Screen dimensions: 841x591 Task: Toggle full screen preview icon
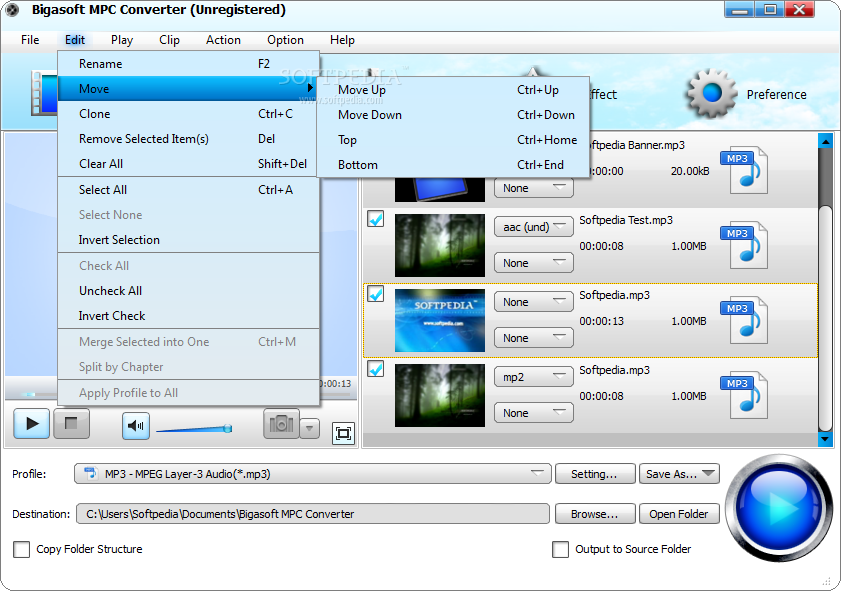click(x=343, y=433)
